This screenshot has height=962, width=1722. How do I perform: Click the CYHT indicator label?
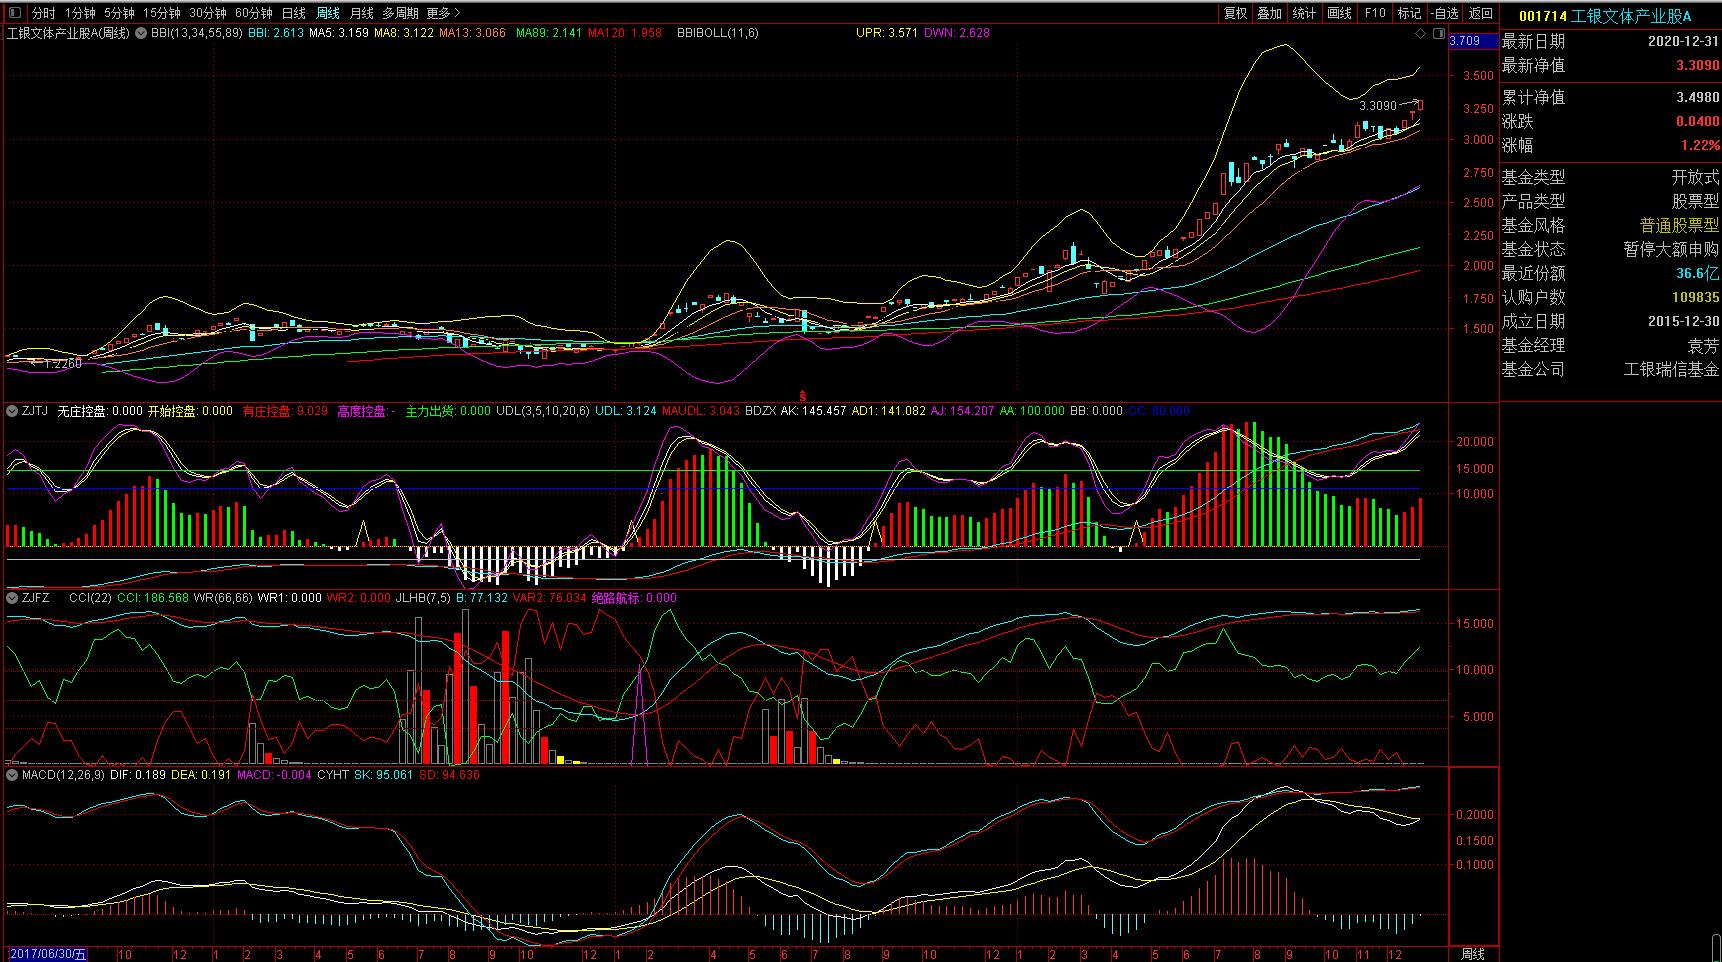333,775
